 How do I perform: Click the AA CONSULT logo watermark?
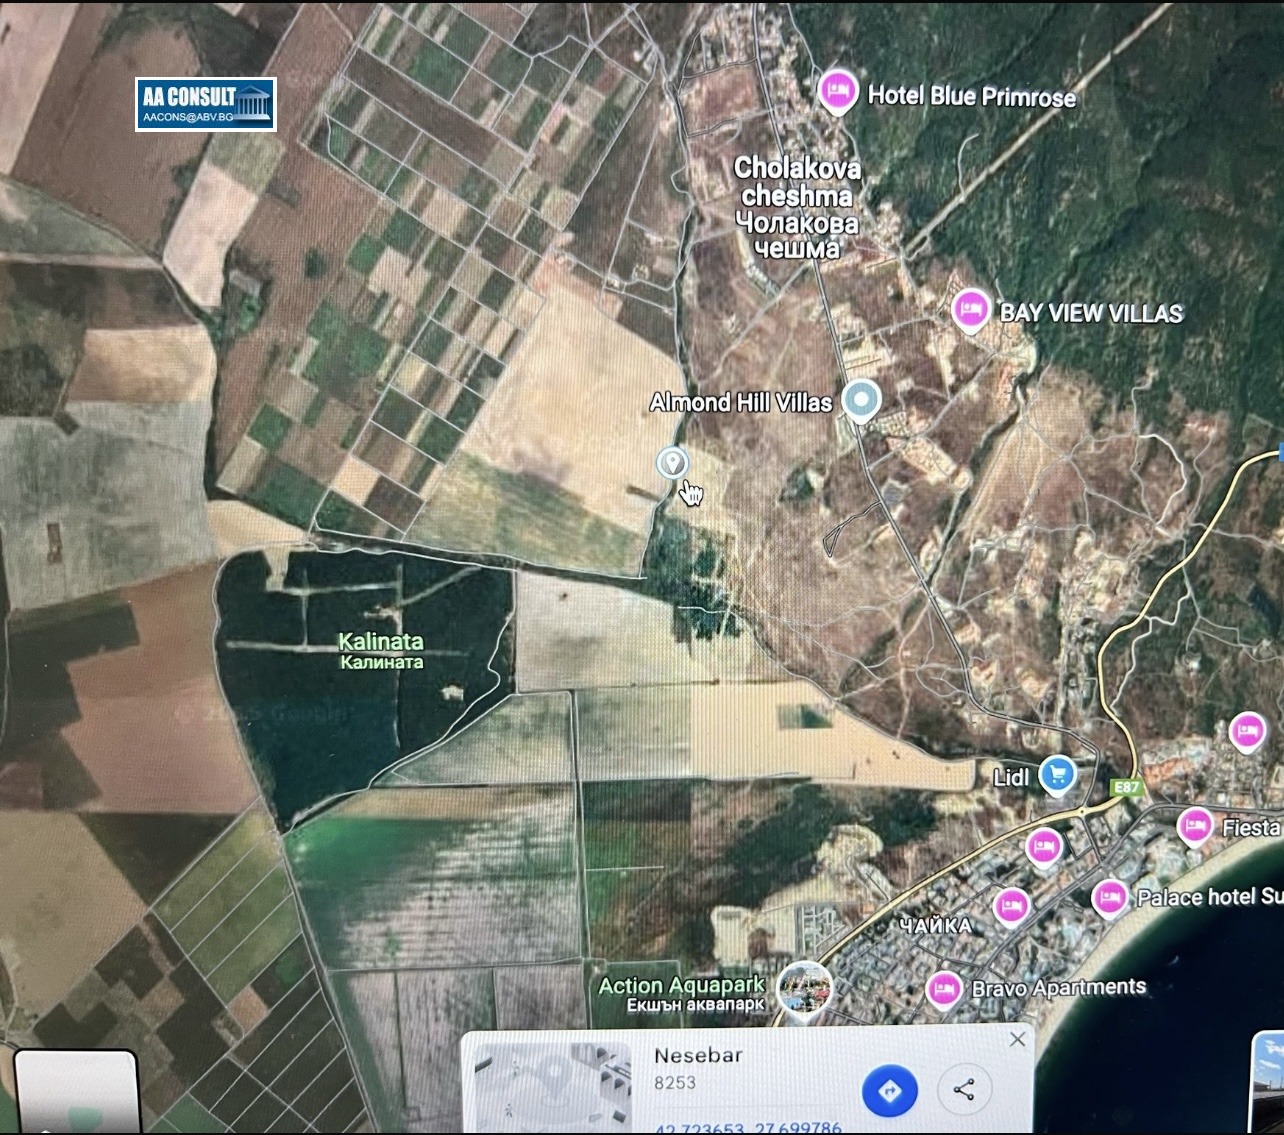tap(206, 104)
